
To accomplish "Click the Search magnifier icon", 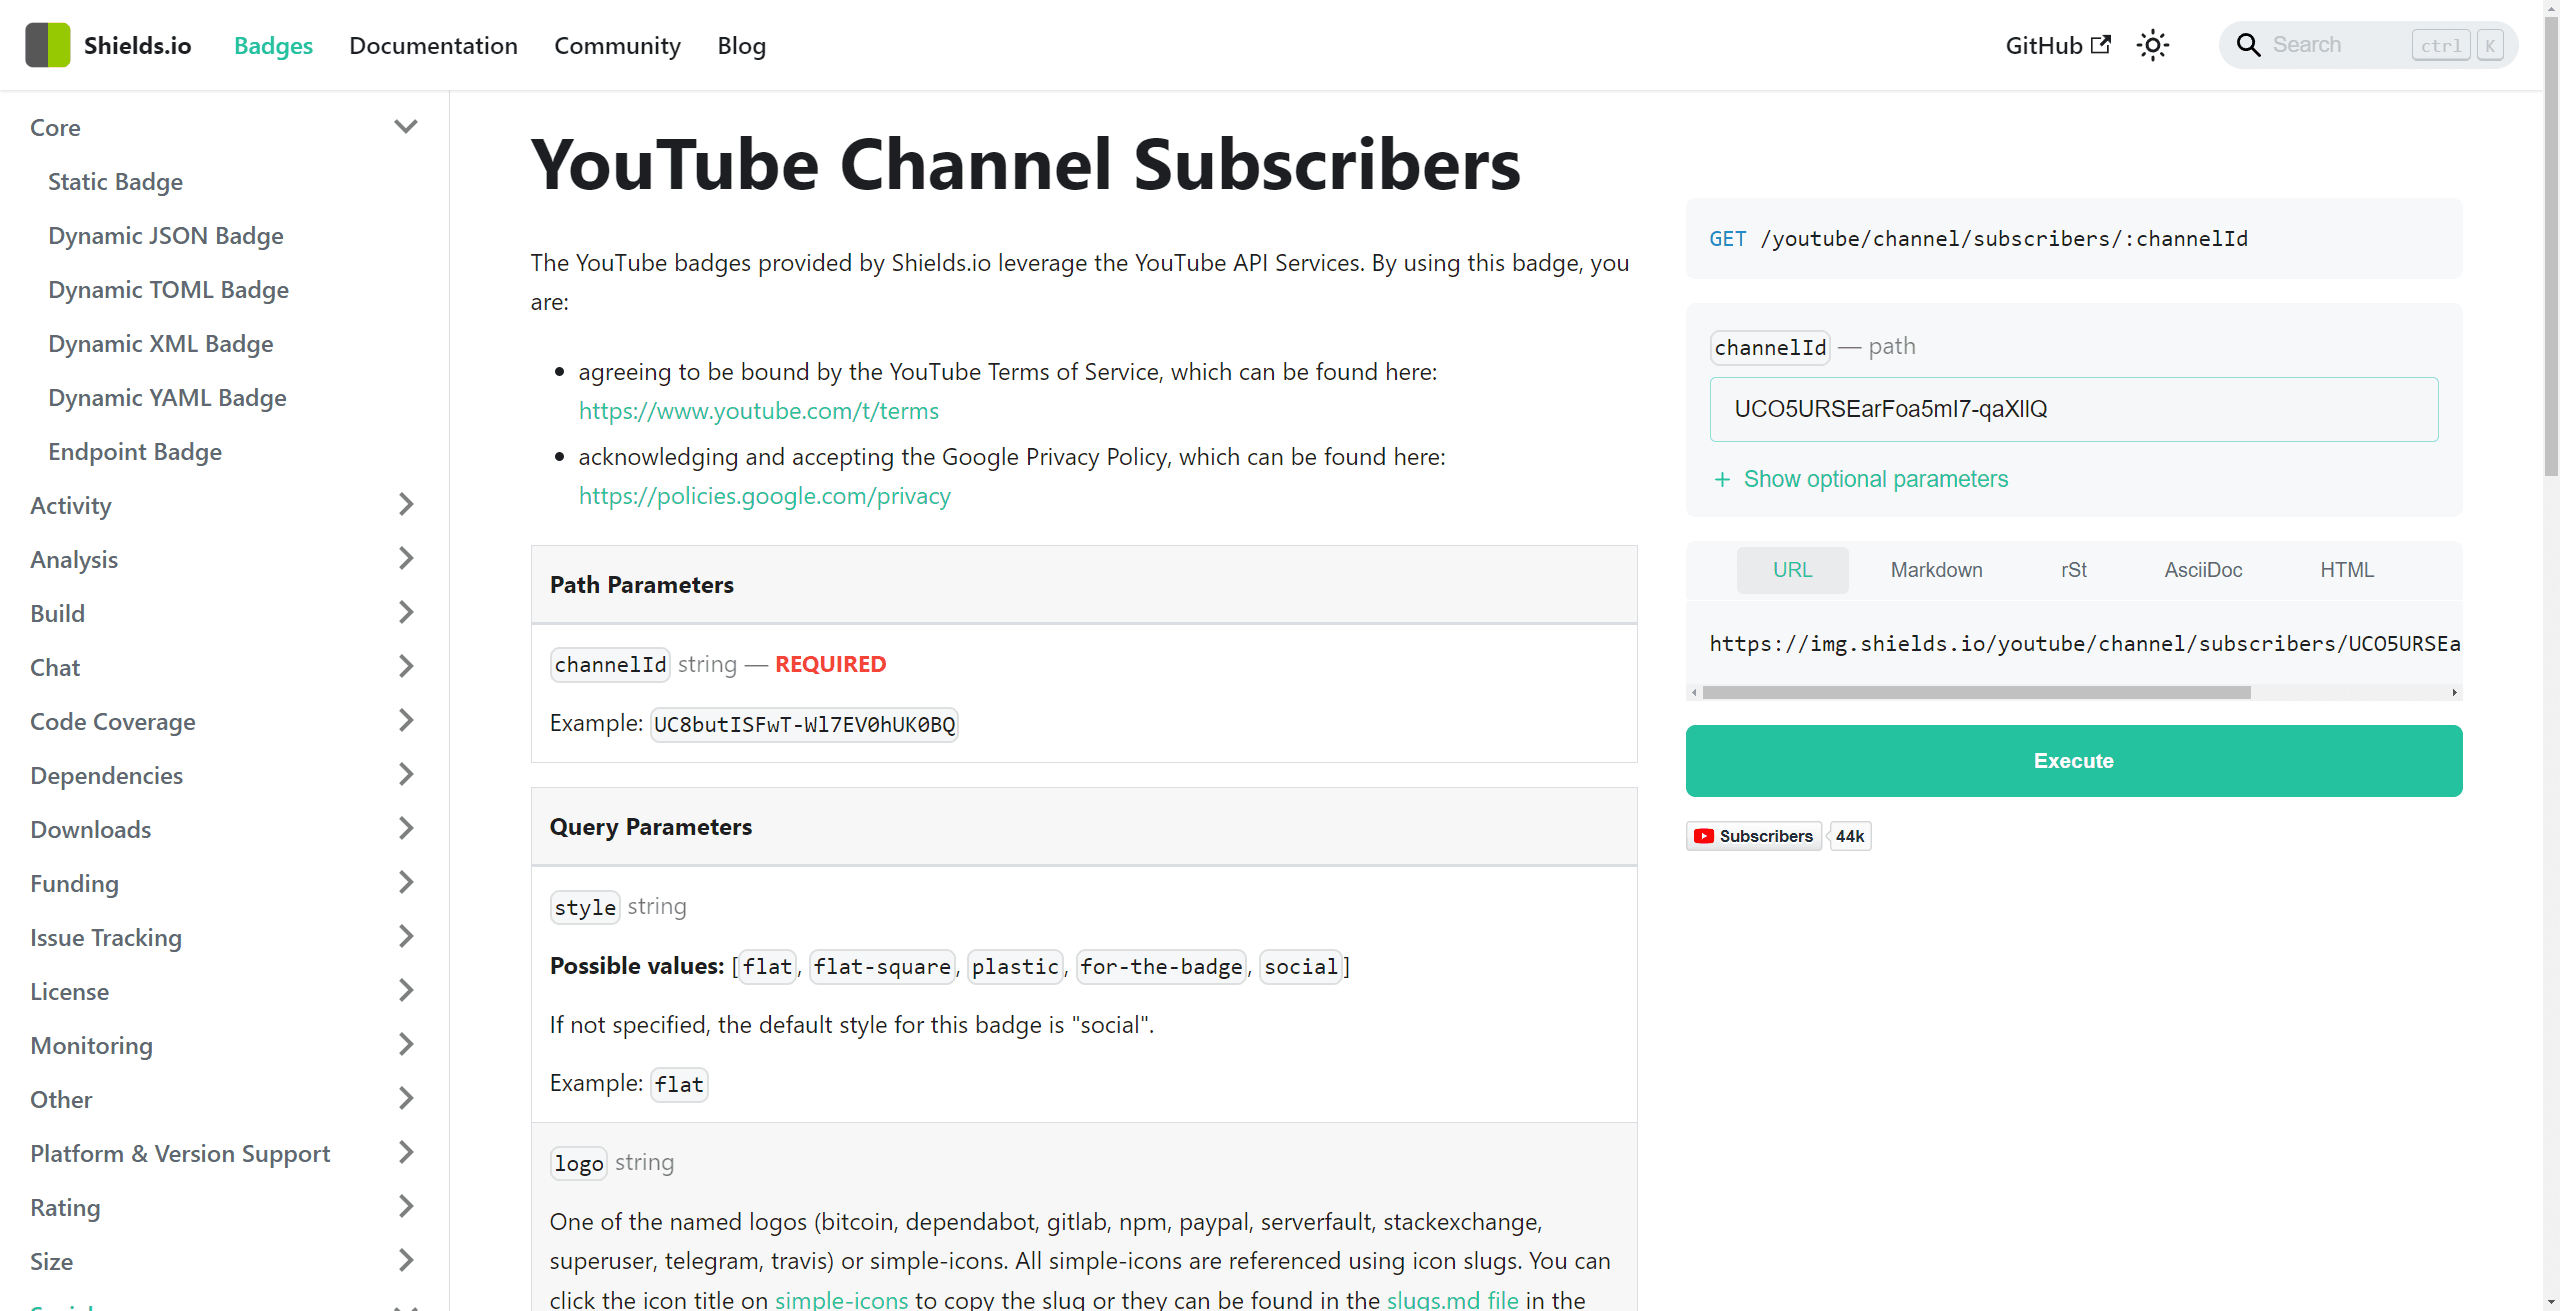I will click(x=2249, y=45).
